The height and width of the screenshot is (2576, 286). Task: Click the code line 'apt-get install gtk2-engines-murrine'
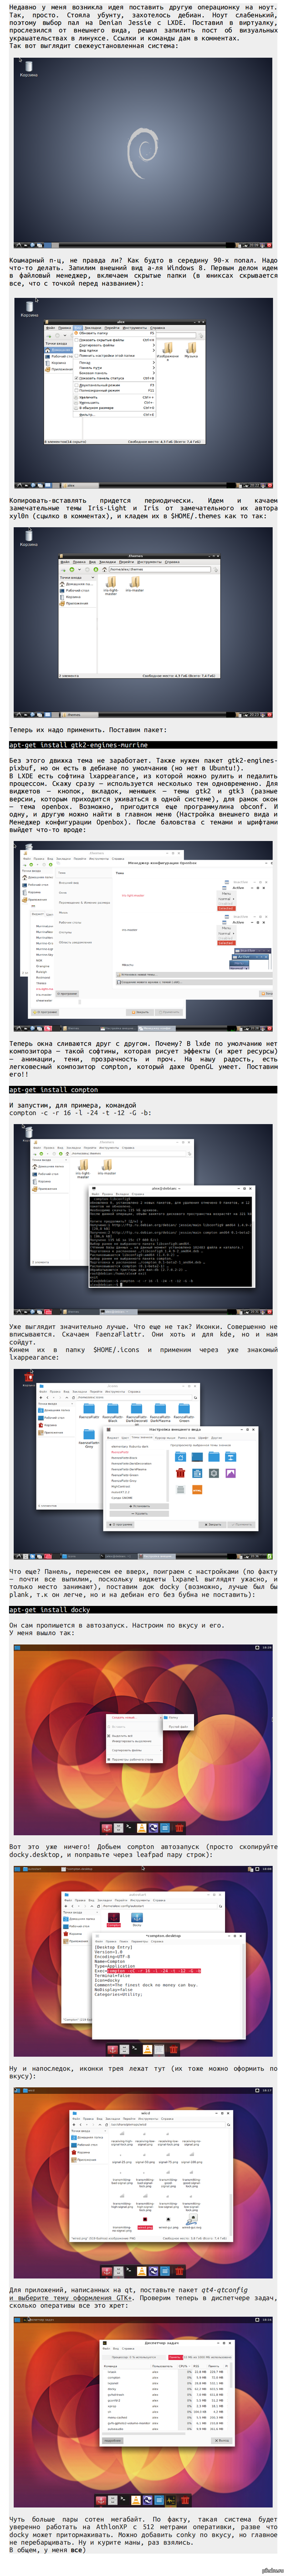click(x=78, y=745)
